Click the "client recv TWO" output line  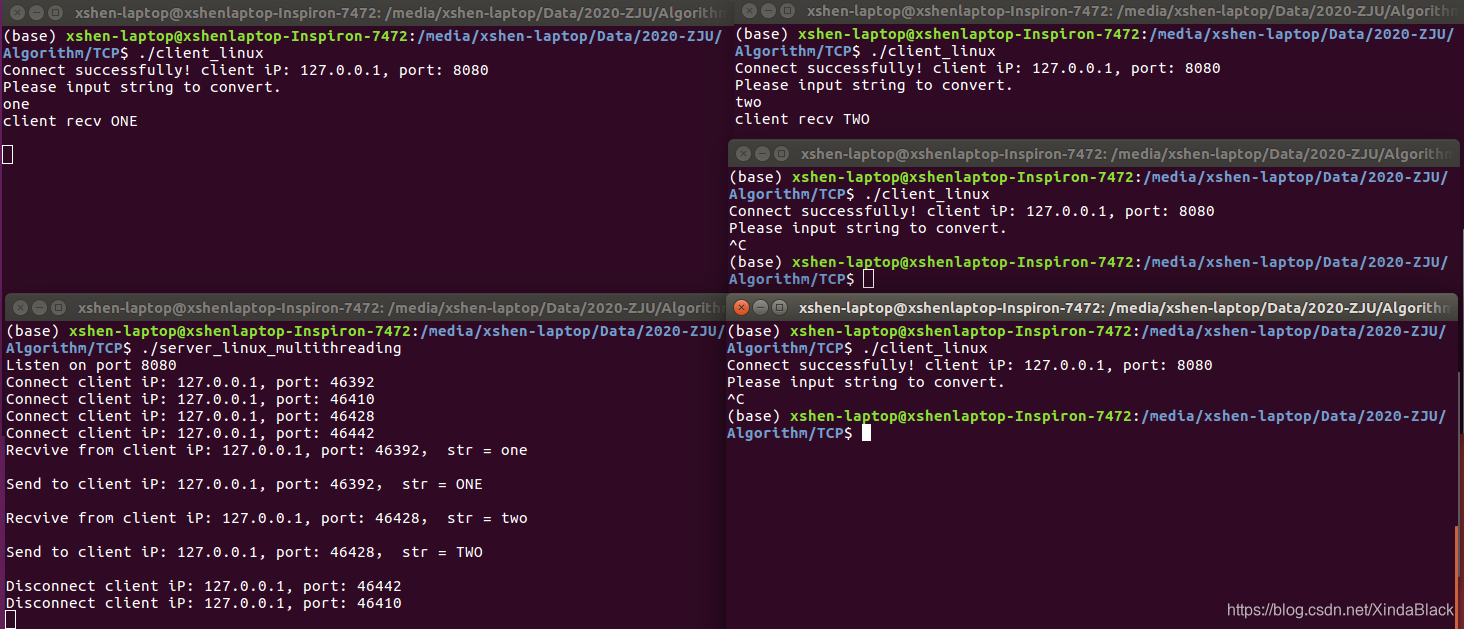(x=802, y=119)
